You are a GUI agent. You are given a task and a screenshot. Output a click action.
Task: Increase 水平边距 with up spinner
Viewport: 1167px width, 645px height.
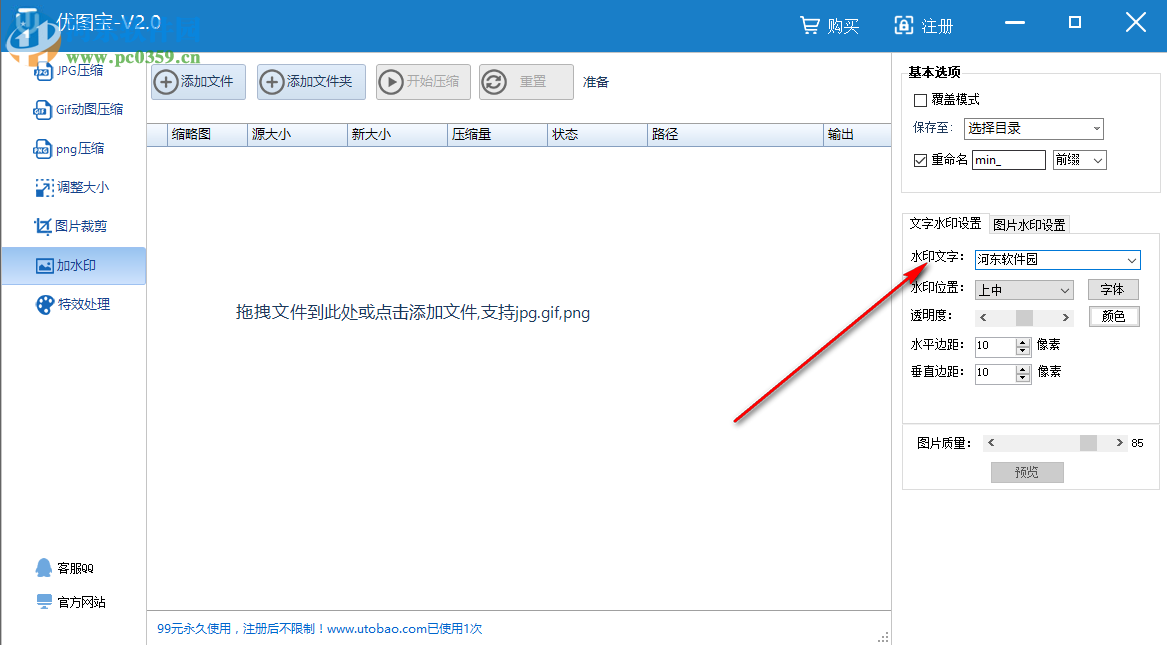tap(1023, 342)
